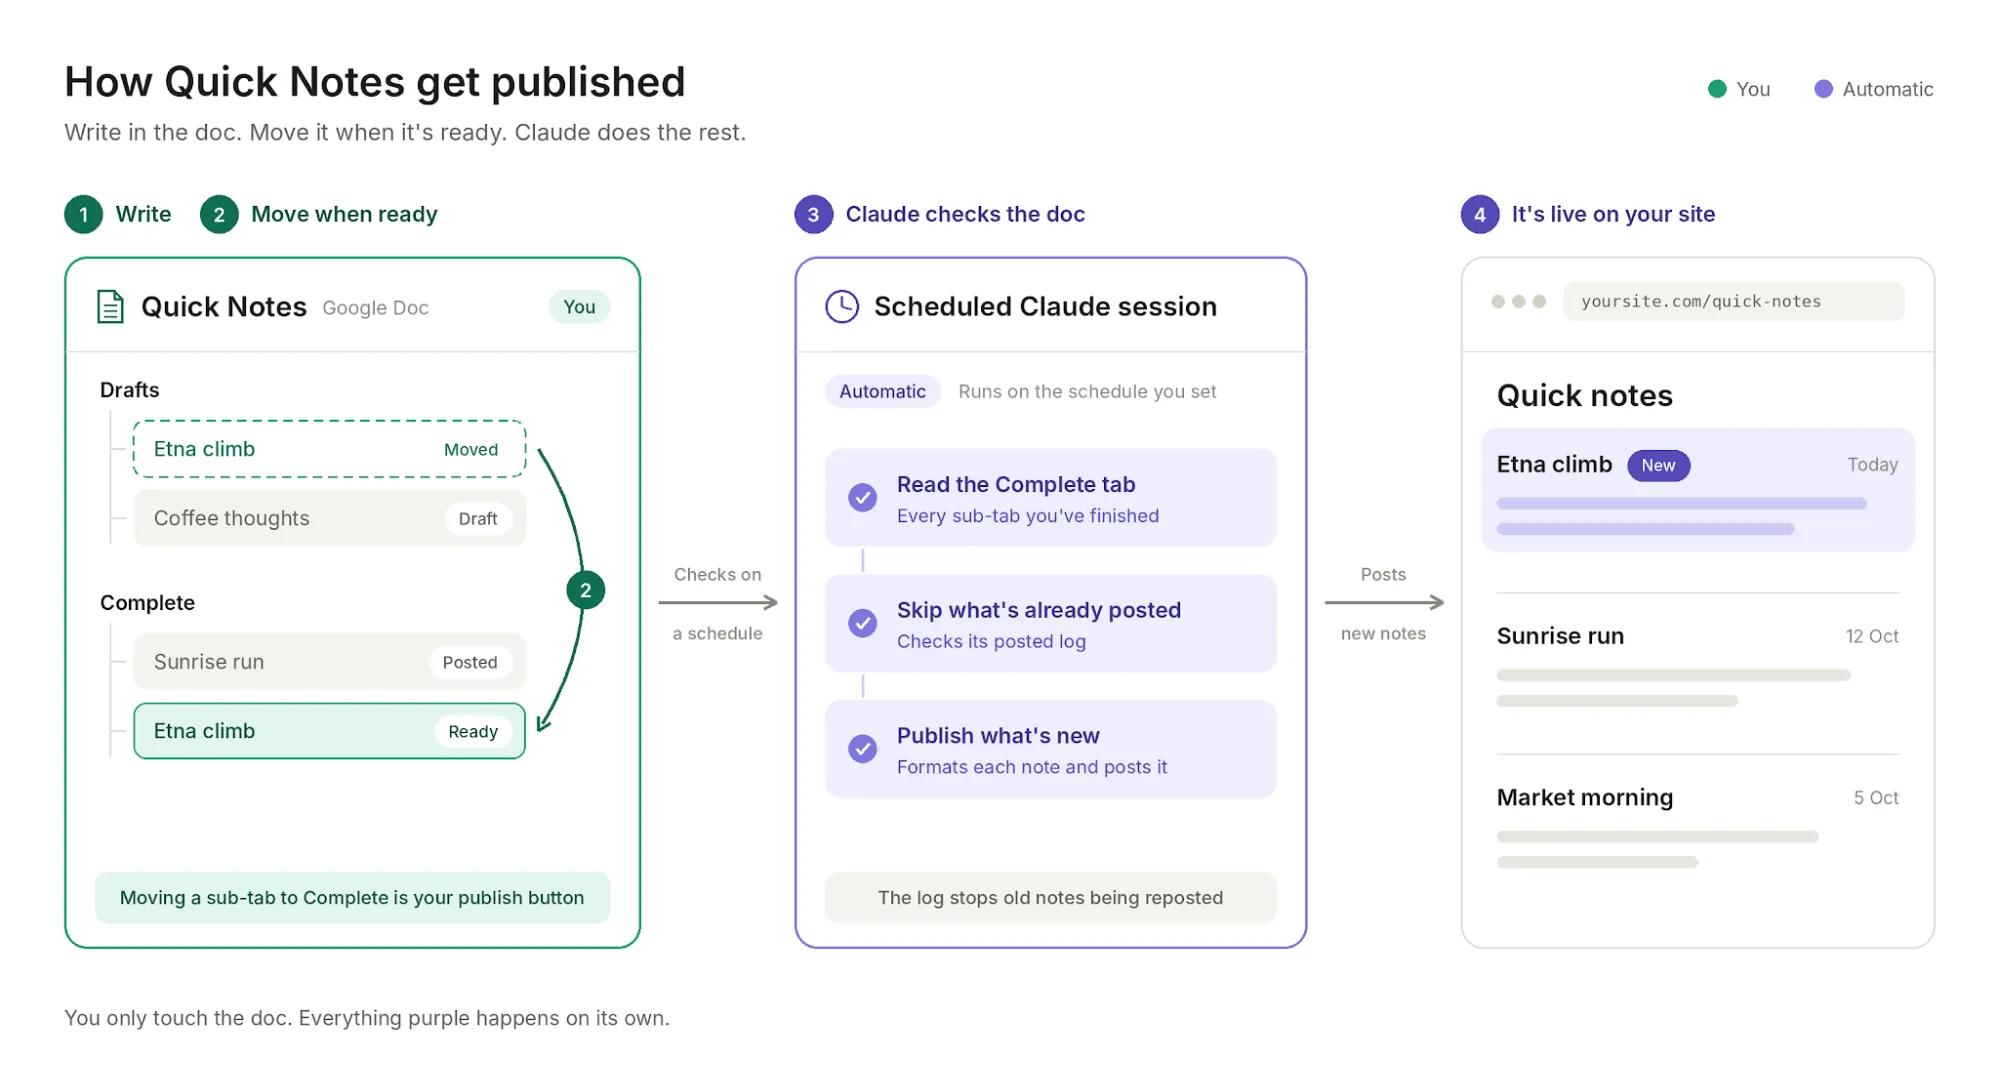Click the checkmark icon for Skip what's already posted
1999x1077 pixels.
tap(863, 623)
